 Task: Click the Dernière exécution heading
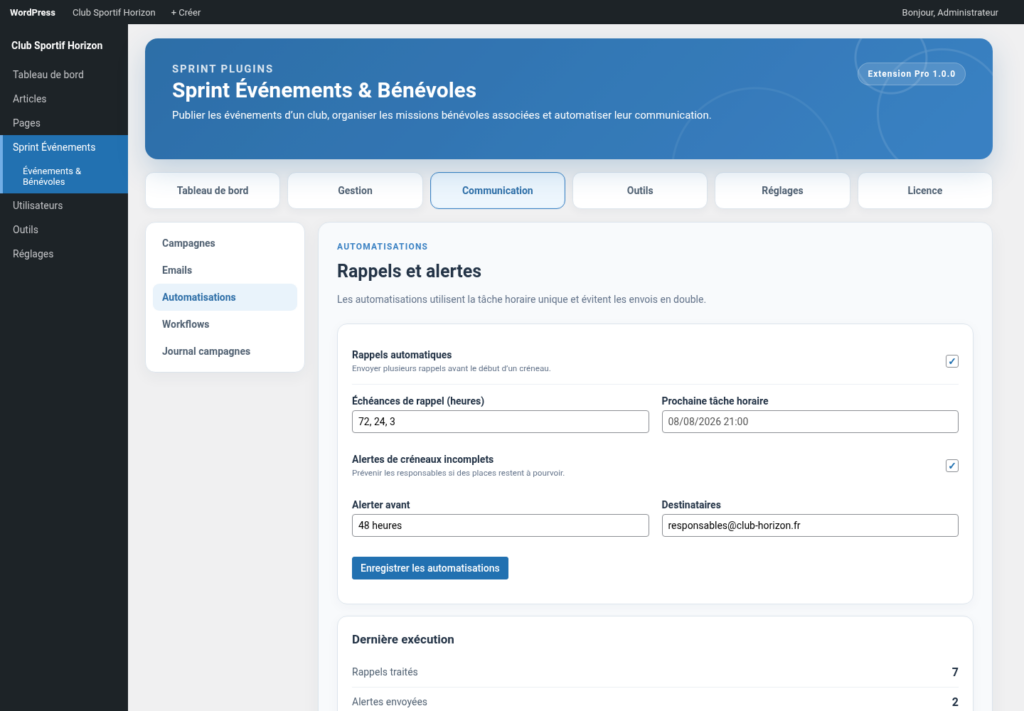pos(403,639)
